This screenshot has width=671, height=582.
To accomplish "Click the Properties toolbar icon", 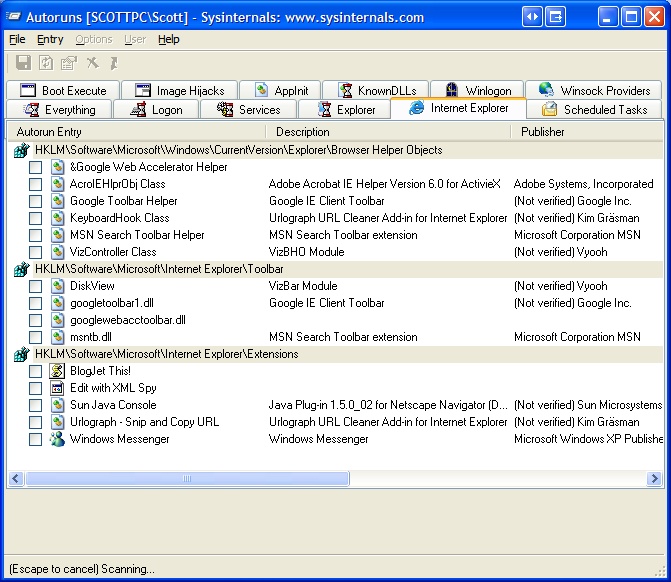I will [68, 63].
